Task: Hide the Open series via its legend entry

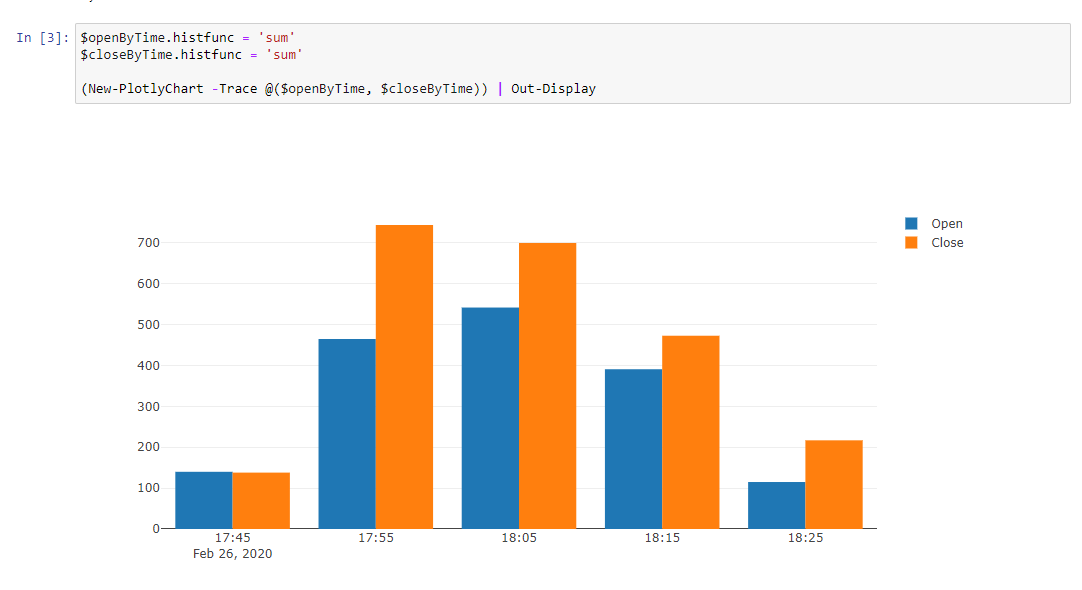Action: point(945,223)
